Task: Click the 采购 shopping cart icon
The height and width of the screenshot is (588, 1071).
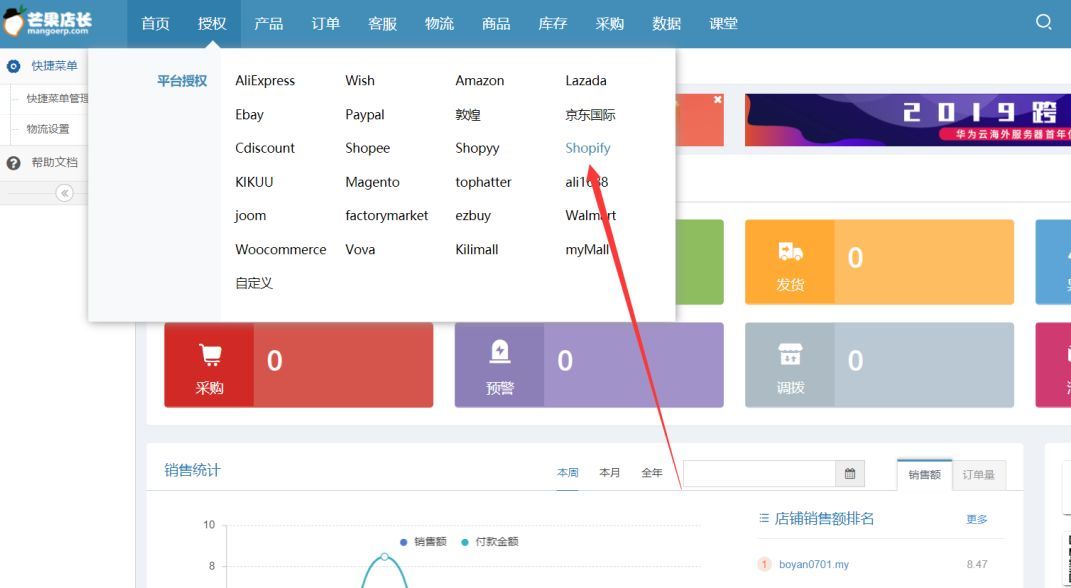Action: 210,354
